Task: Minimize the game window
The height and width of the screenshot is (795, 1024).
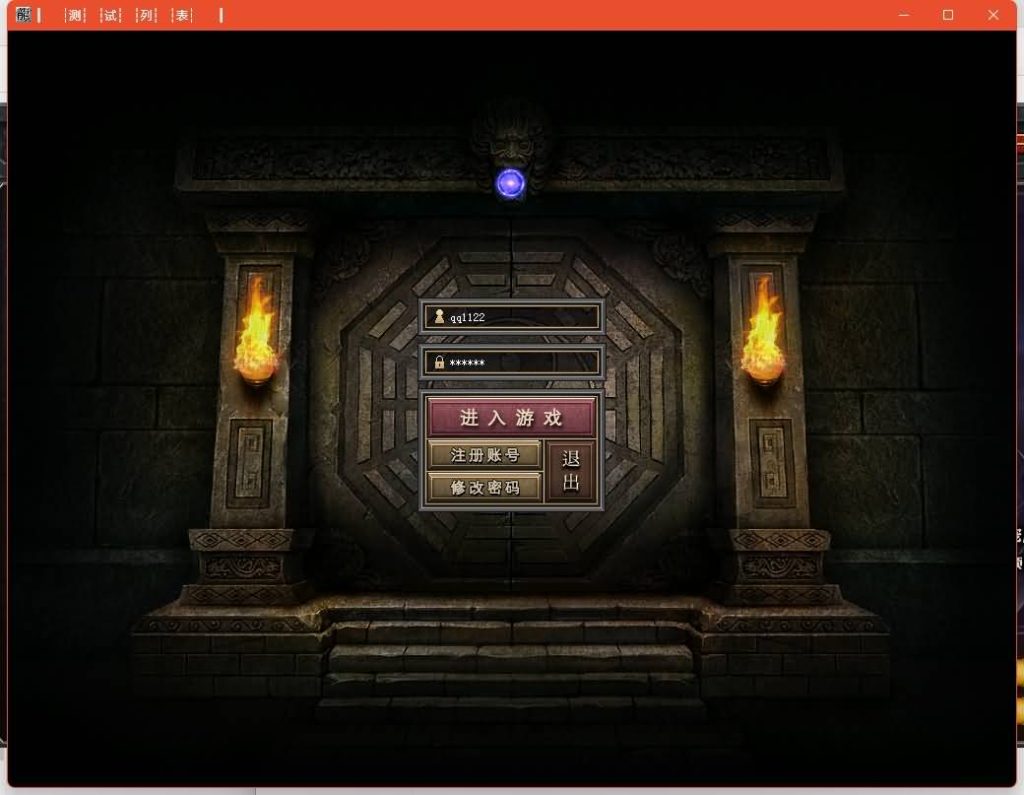Action: click(x=904, y=15)
